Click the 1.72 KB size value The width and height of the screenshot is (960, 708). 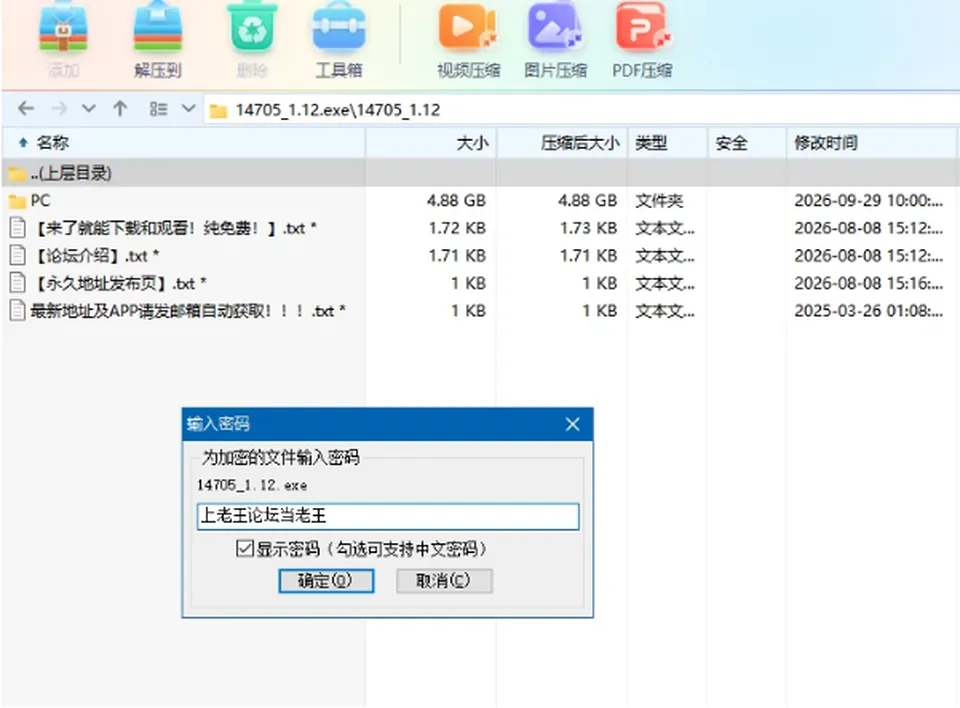(x=457, y=228)
